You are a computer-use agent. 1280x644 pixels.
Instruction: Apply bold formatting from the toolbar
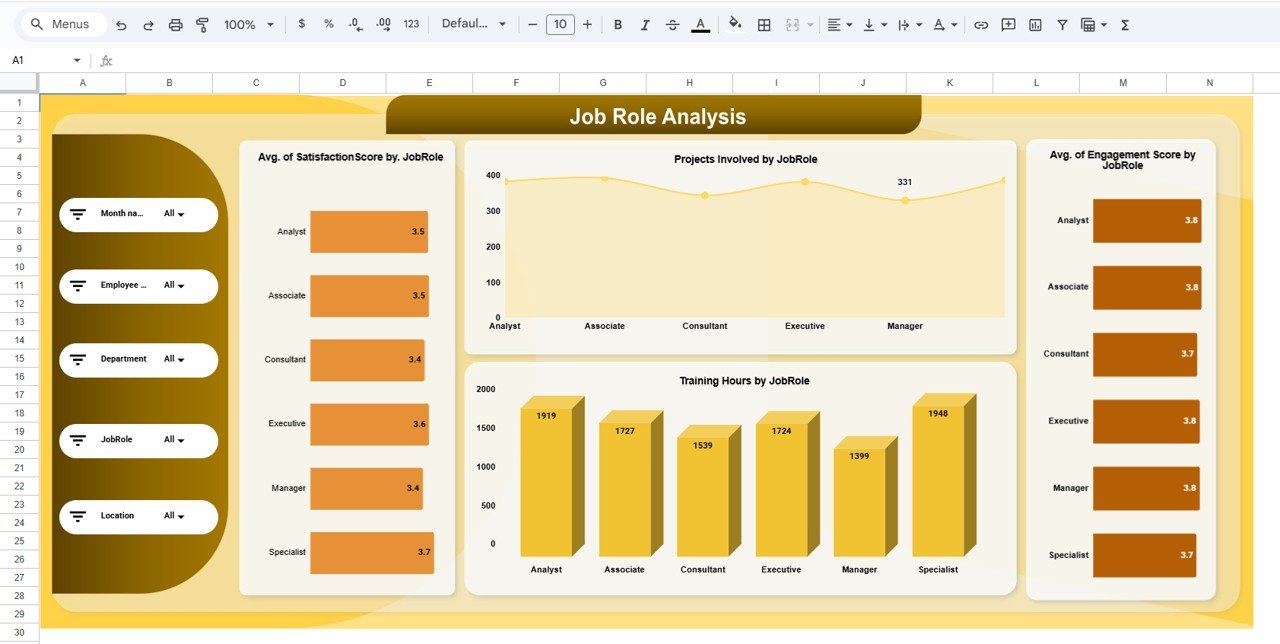pos(617,24)
